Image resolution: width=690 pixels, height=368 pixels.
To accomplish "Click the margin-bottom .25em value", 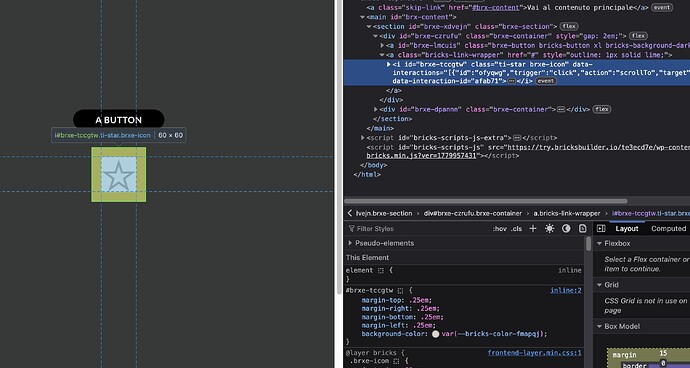I will 430,317.
